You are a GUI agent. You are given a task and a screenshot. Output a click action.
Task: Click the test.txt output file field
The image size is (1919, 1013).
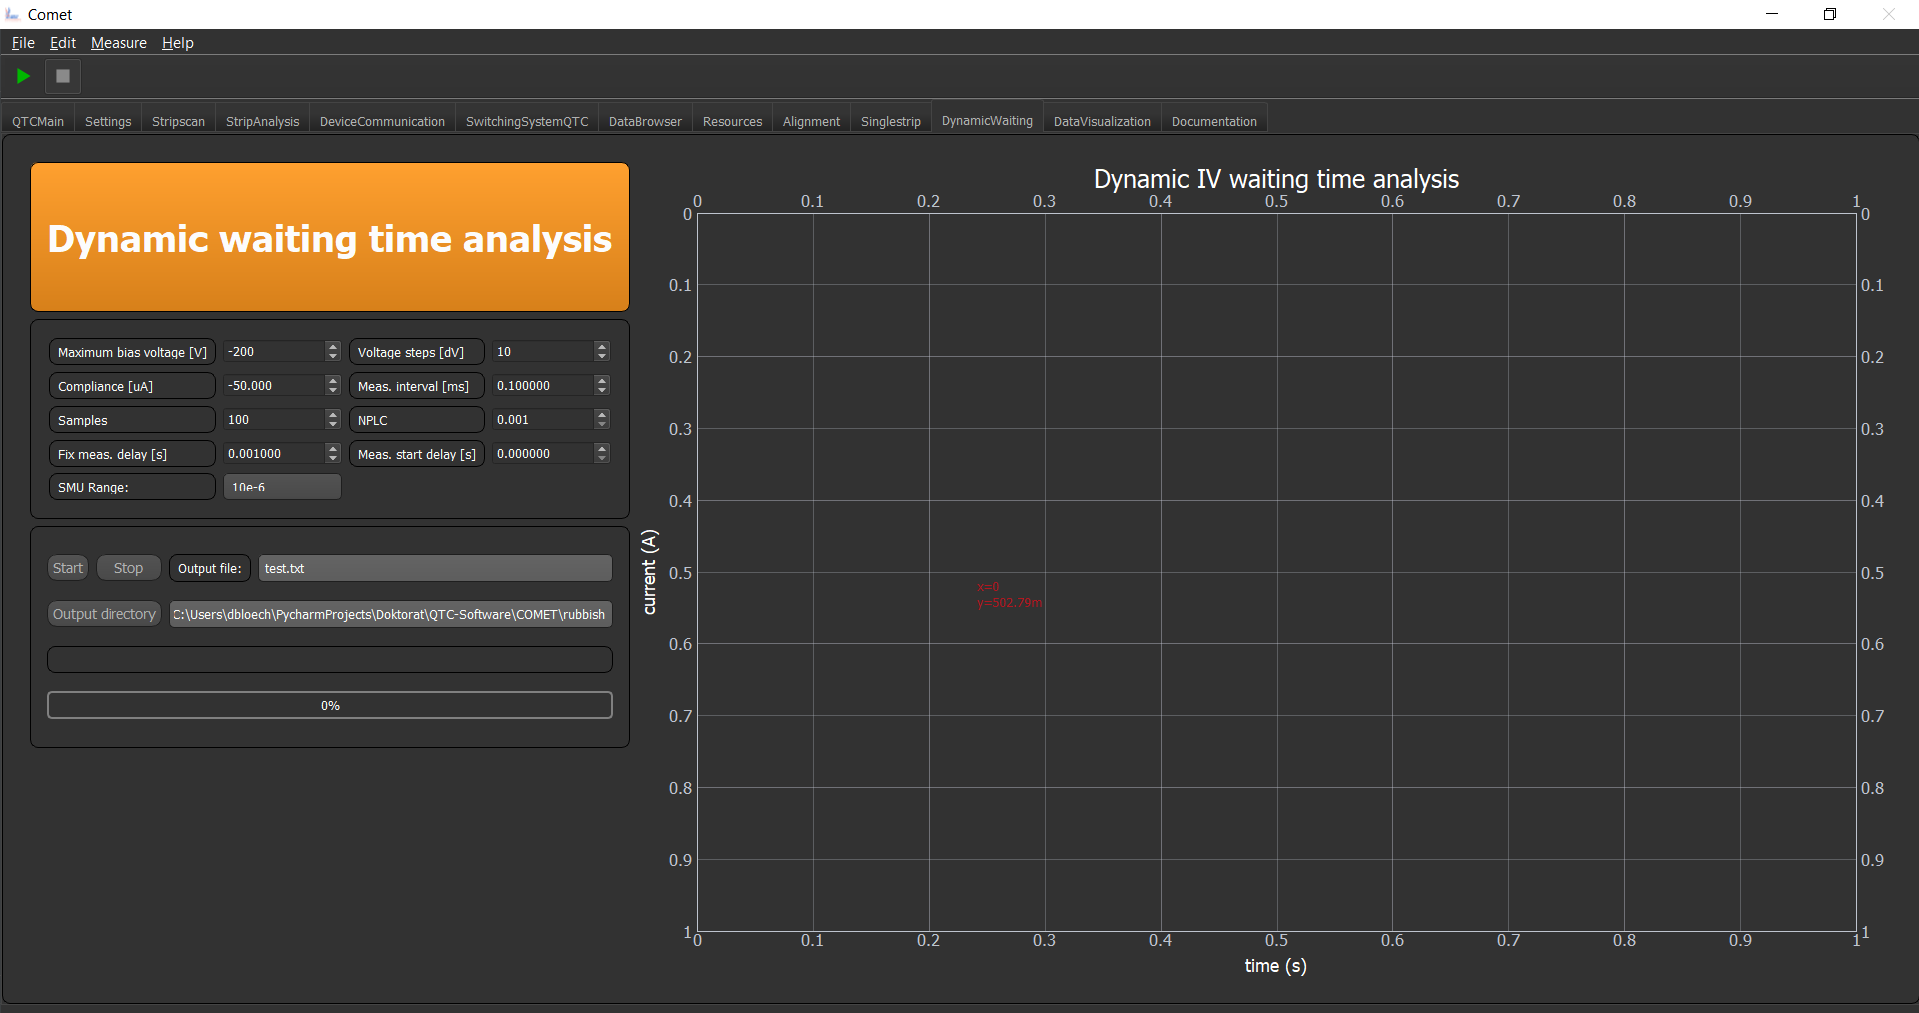(435, 568)
